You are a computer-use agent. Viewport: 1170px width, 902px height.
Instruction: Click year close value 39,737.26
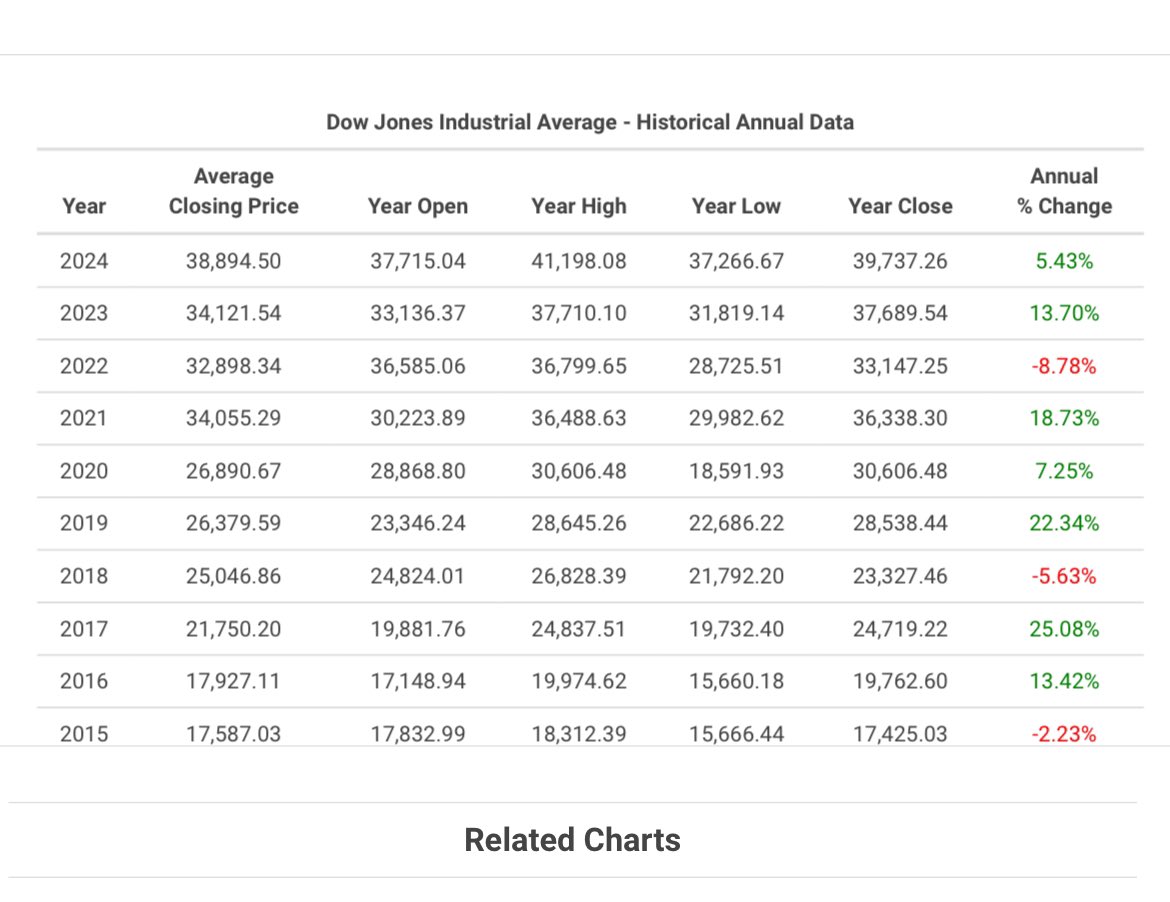pyautogui.click(x=901, y=261)
